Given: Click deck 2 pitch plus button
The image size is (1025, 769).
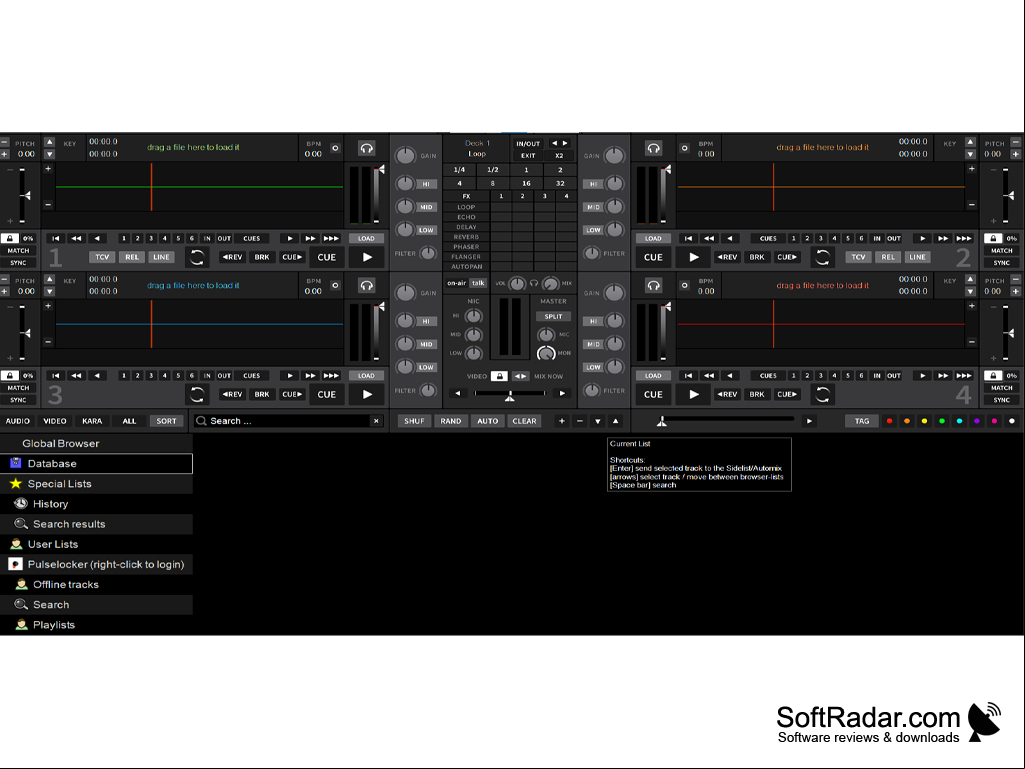Looking at the screenshot, I should [x=1016, y=154].
